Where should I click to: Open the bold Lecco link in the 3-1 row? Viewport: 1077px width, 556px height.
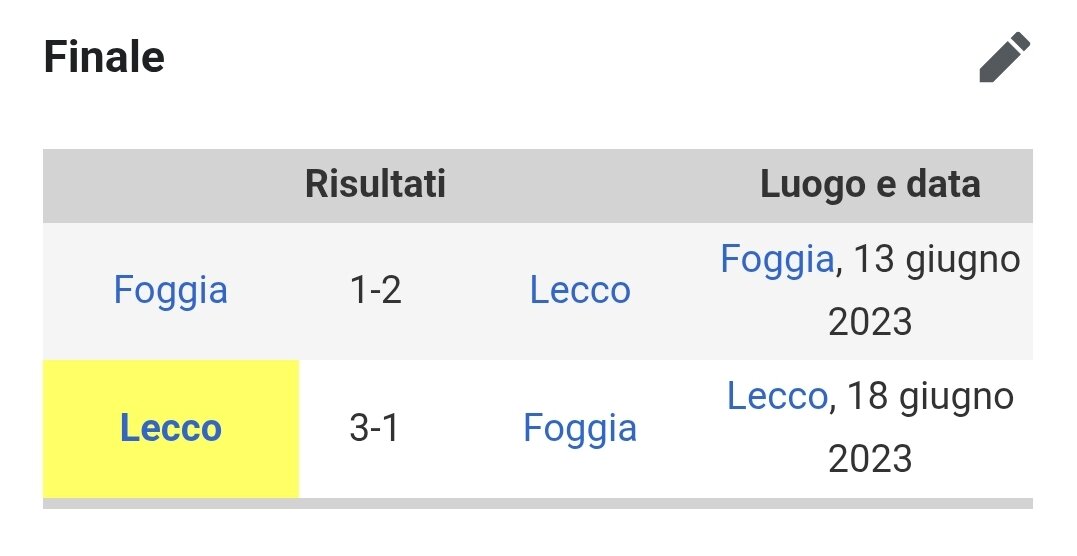pyautogui.click(x=170, y=428)
